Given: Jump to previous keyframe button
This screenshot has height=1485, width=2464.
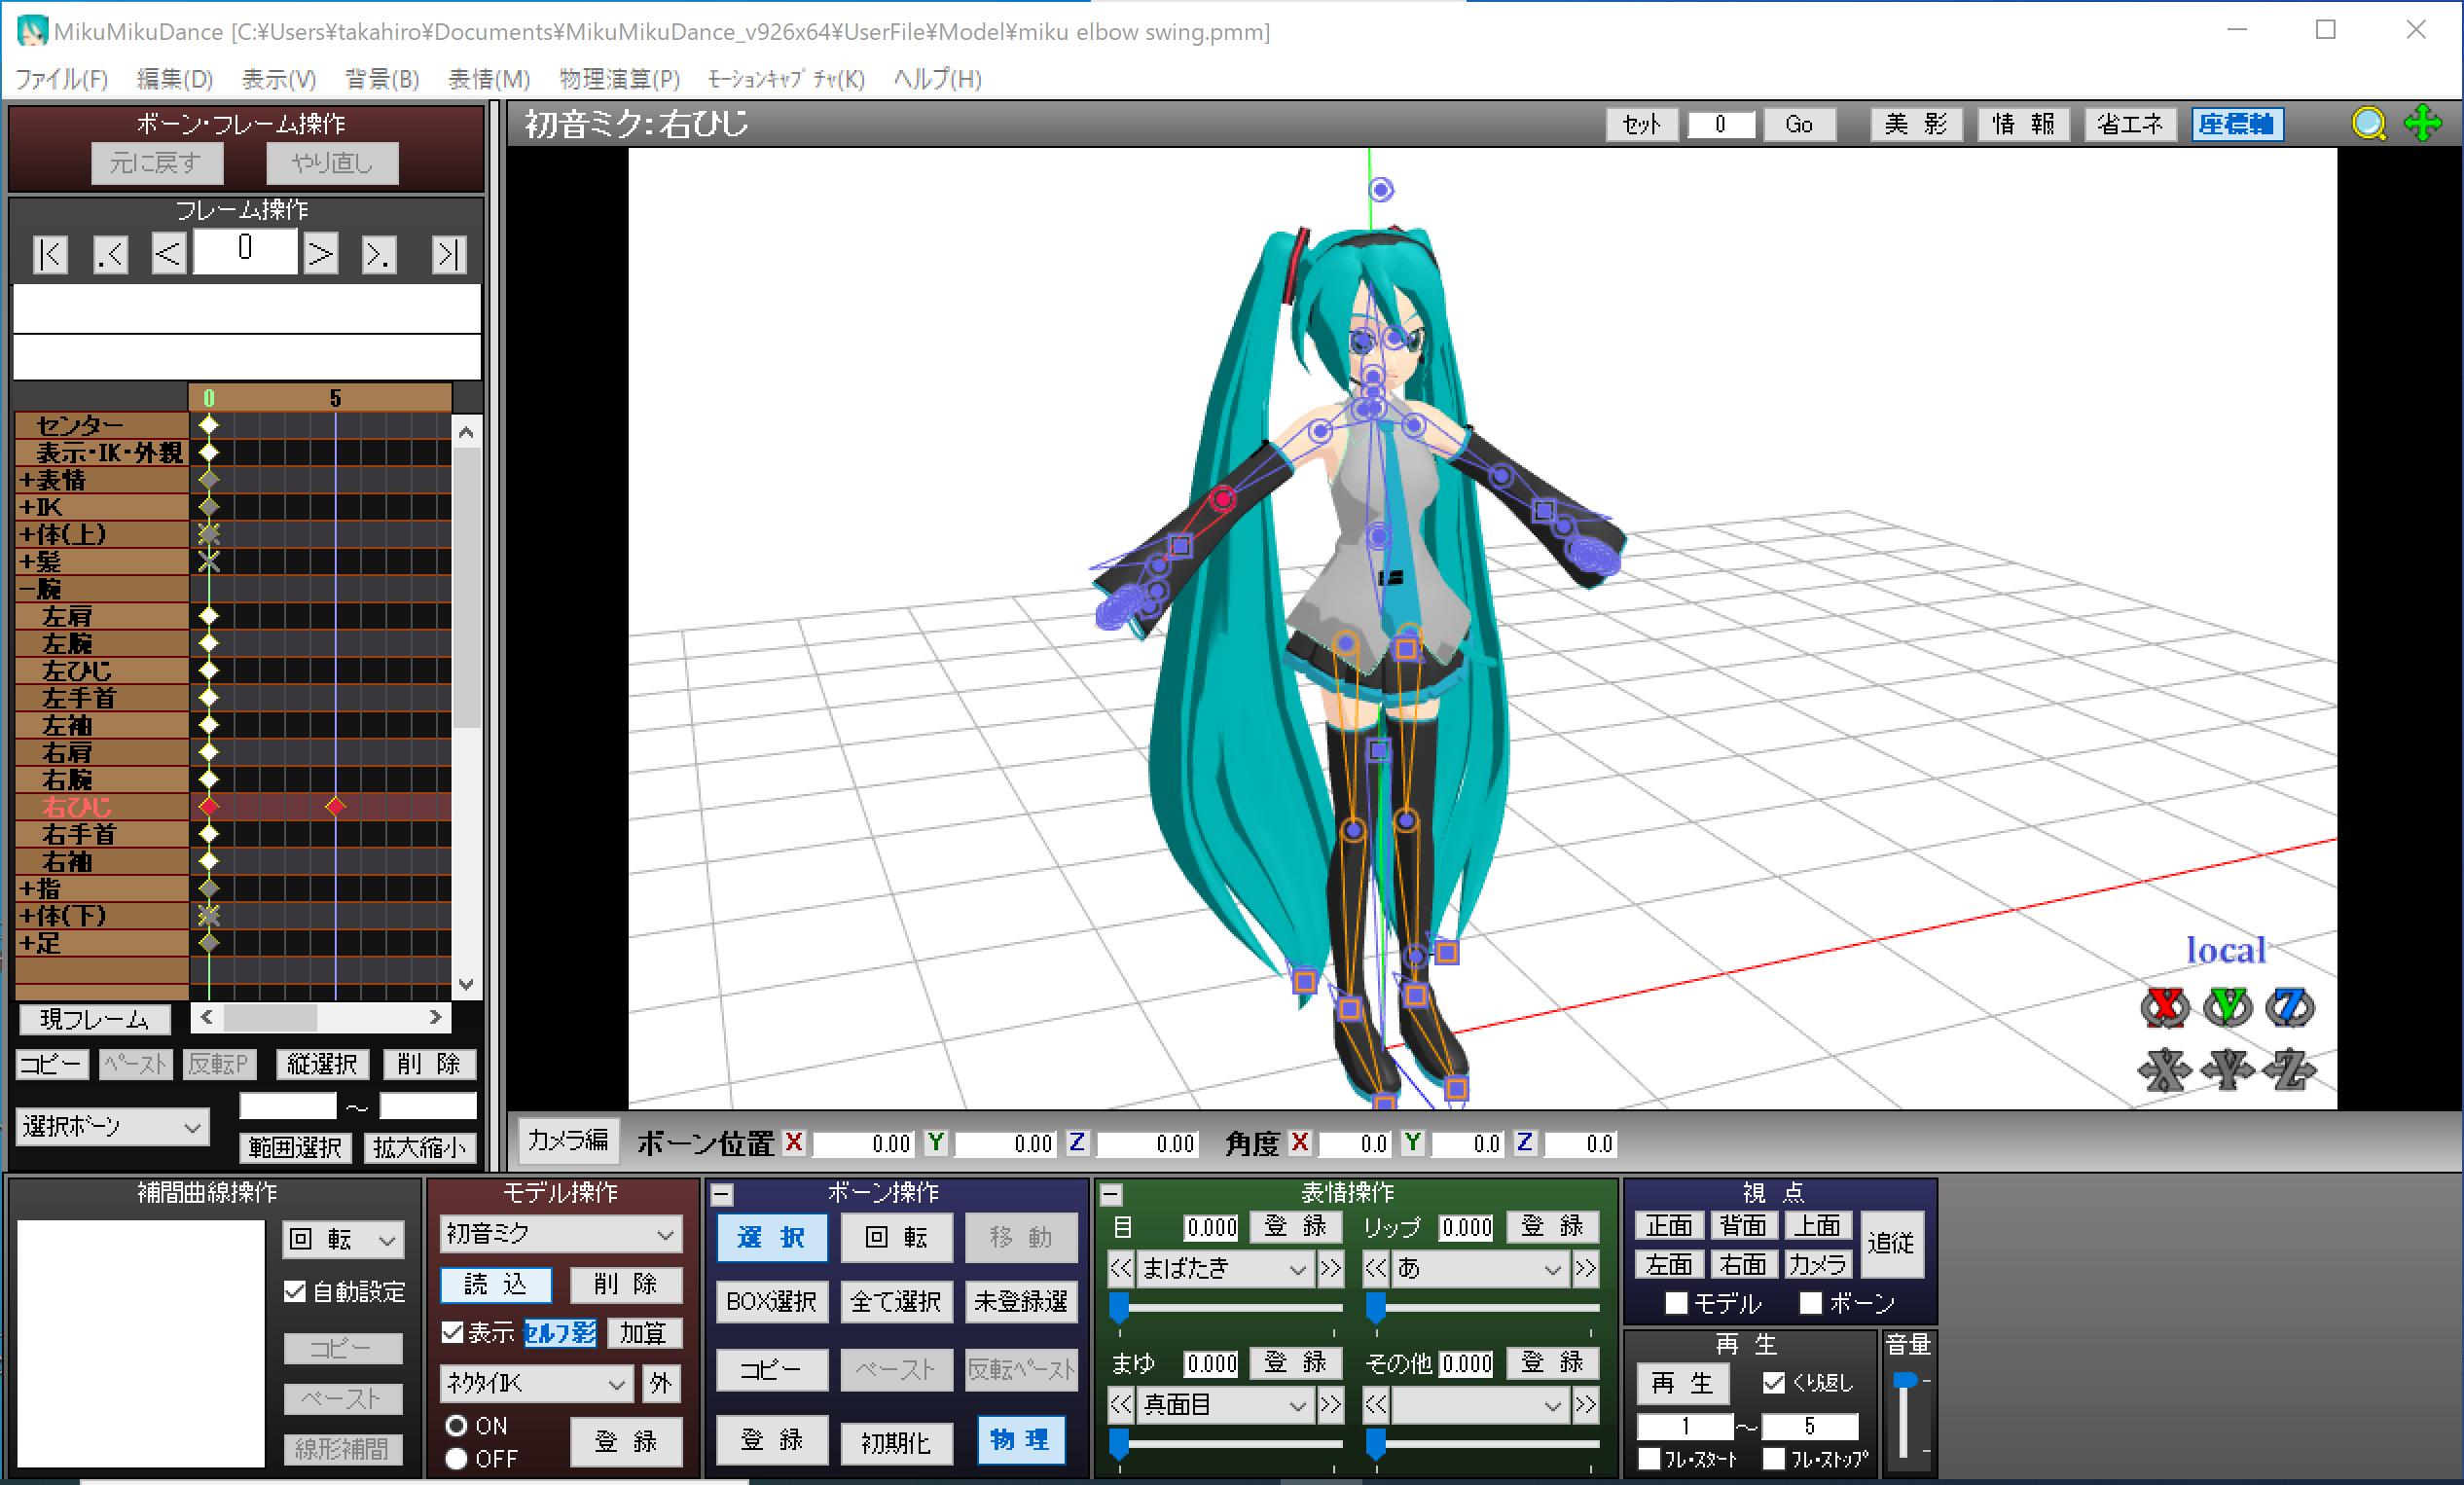Looking at the screenshot, I should coord(110,254).
